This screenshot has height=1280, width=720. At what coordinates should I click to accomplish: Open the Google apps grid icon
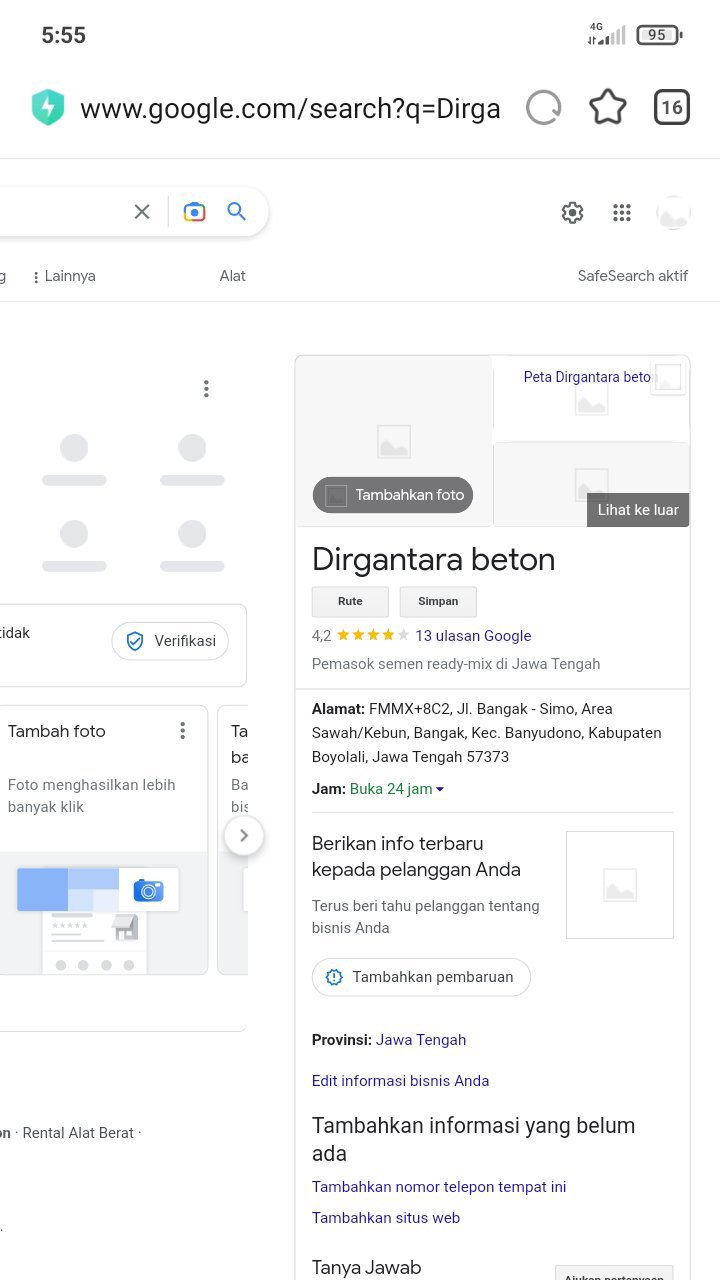point(622,213)
